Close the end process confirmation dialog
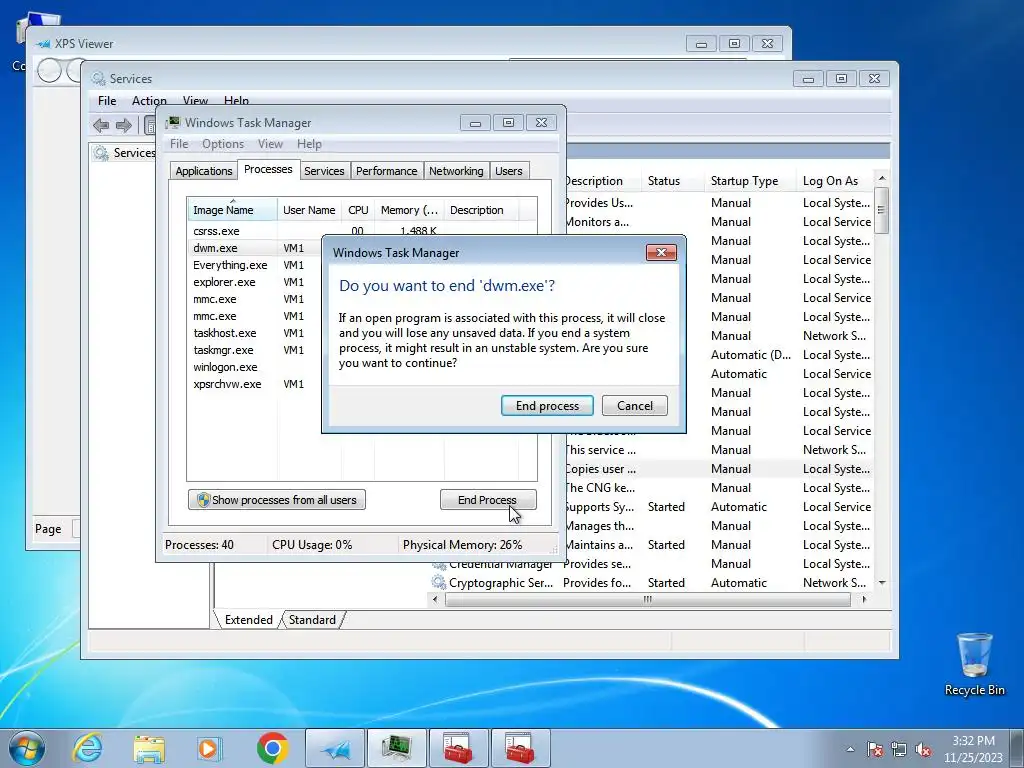Image resolution: width=1024 pixels, height=768 pixels. click(661, 253)
